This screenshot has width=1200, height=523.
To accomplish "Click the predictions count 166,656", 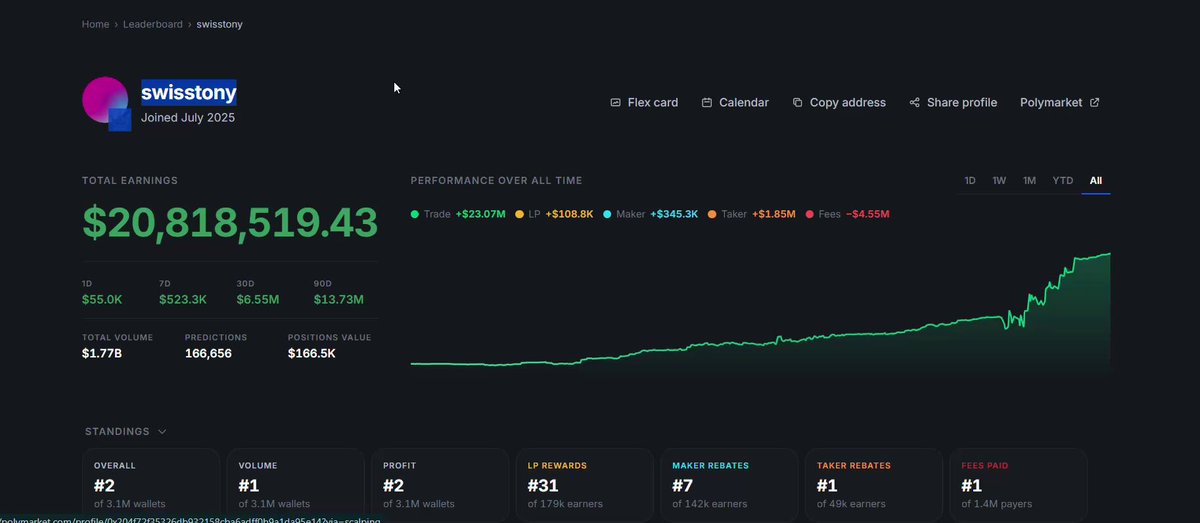I will click(x=208, y=353).
